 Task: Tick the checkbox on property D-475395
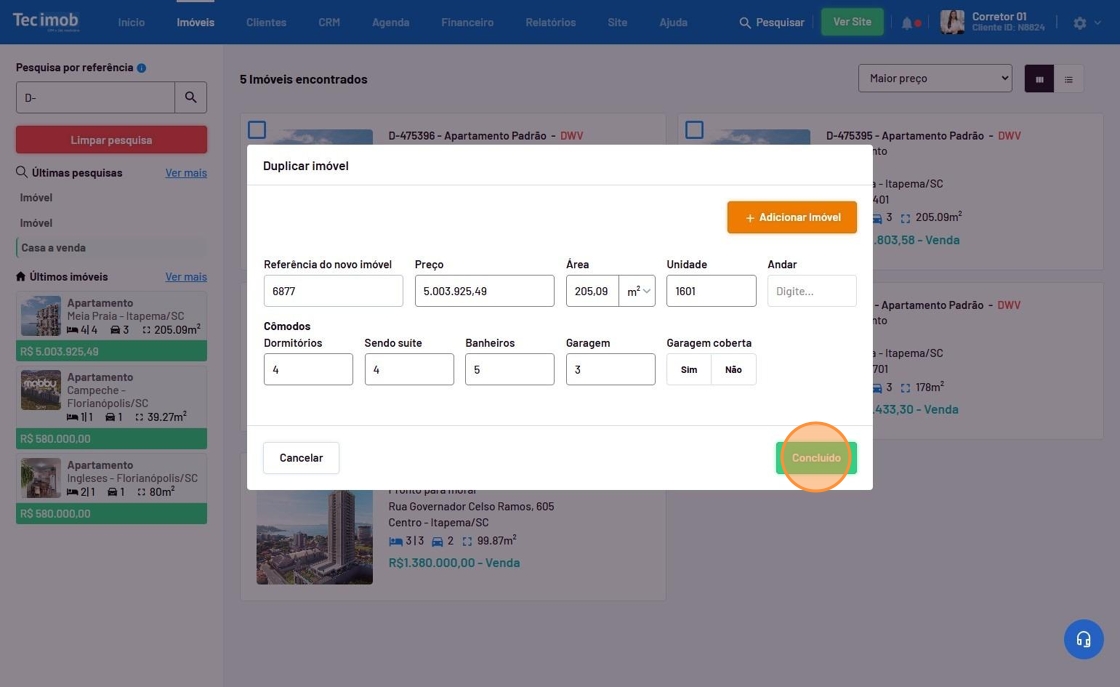coord(694,130)
